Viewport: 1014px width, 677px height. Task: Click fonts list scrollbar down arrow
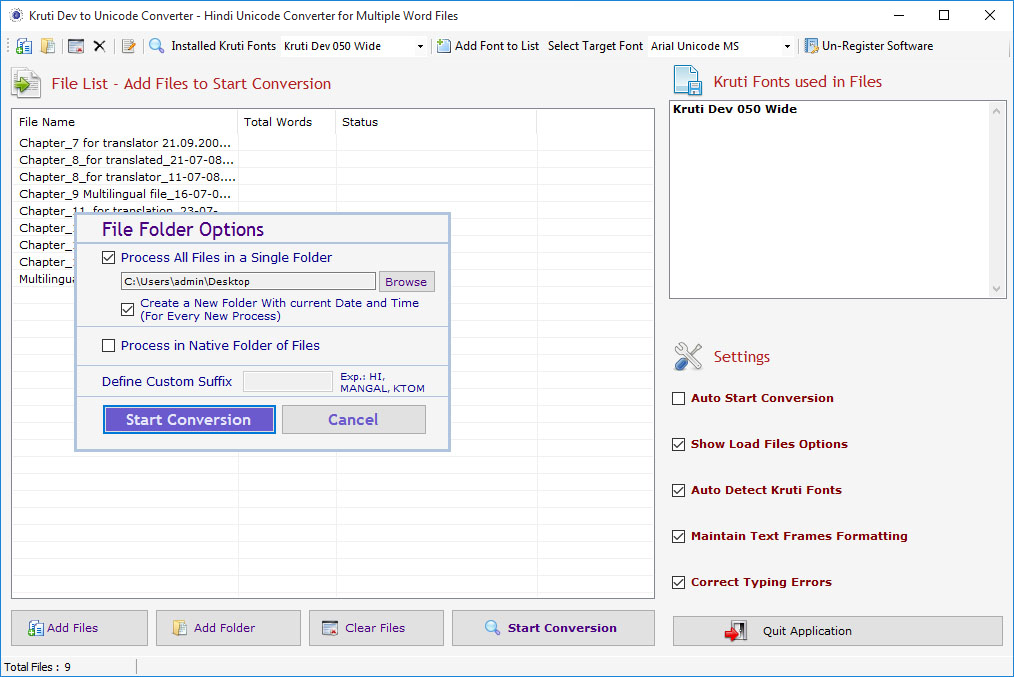996,288
